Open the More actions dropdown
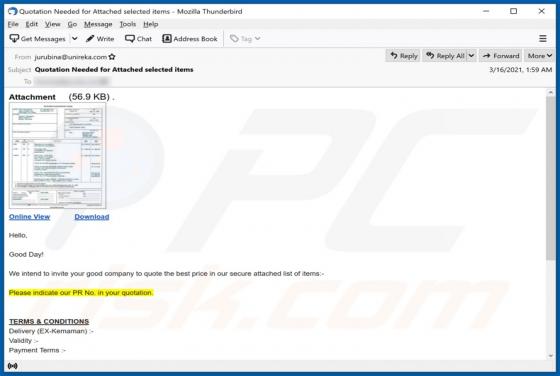The height and width of the screenshot is (376, 560). [540, 56]
